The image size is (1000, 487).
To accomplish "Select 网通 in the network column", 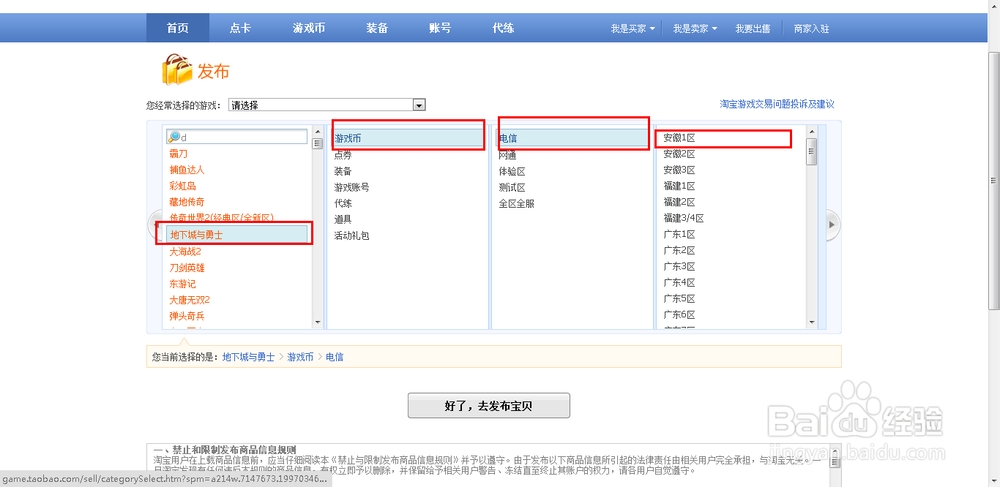I will click(508, 155).
